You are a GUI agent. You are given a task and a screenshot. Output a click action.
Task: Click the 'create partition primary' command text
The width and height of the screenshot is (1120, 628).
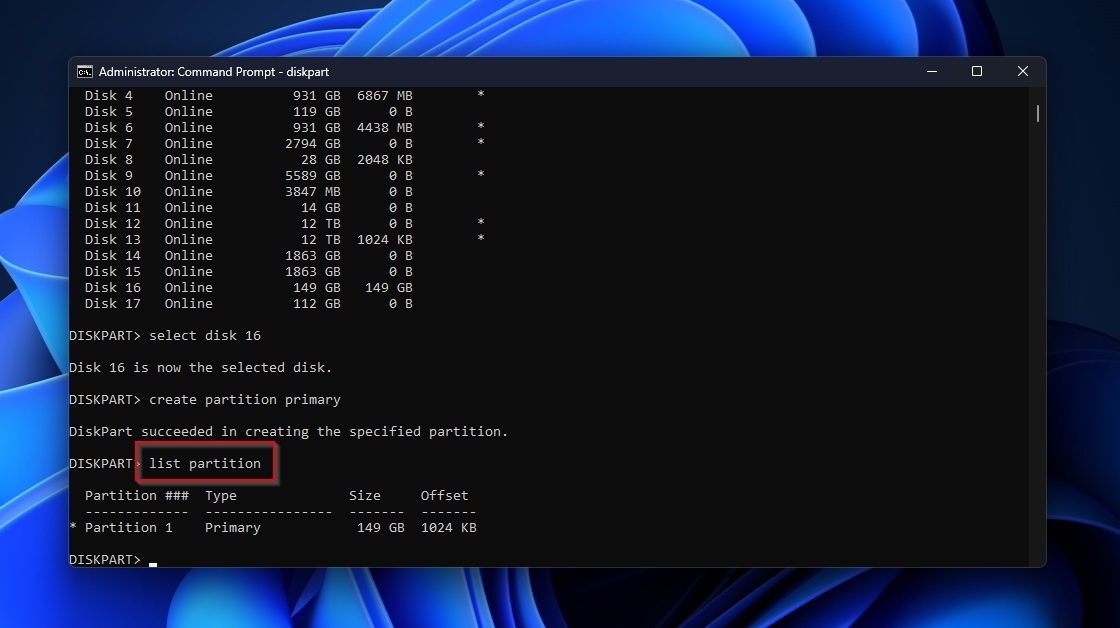[x=245, y=400]
